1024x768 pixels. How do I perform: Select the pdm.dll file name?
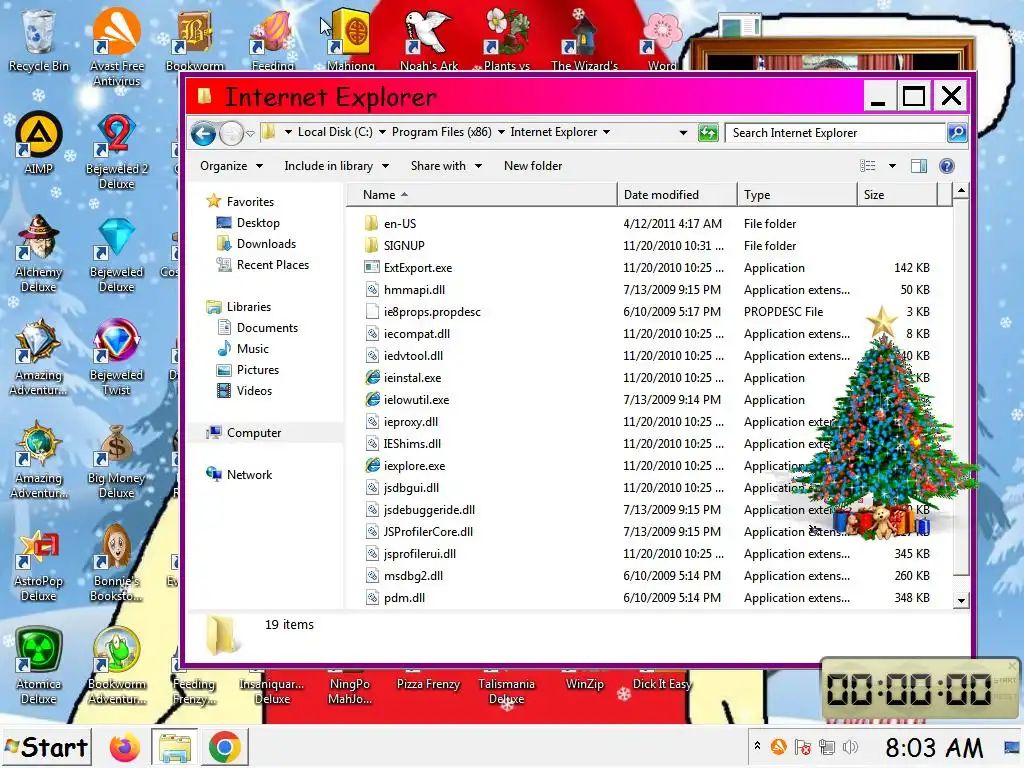click(404, 598)
